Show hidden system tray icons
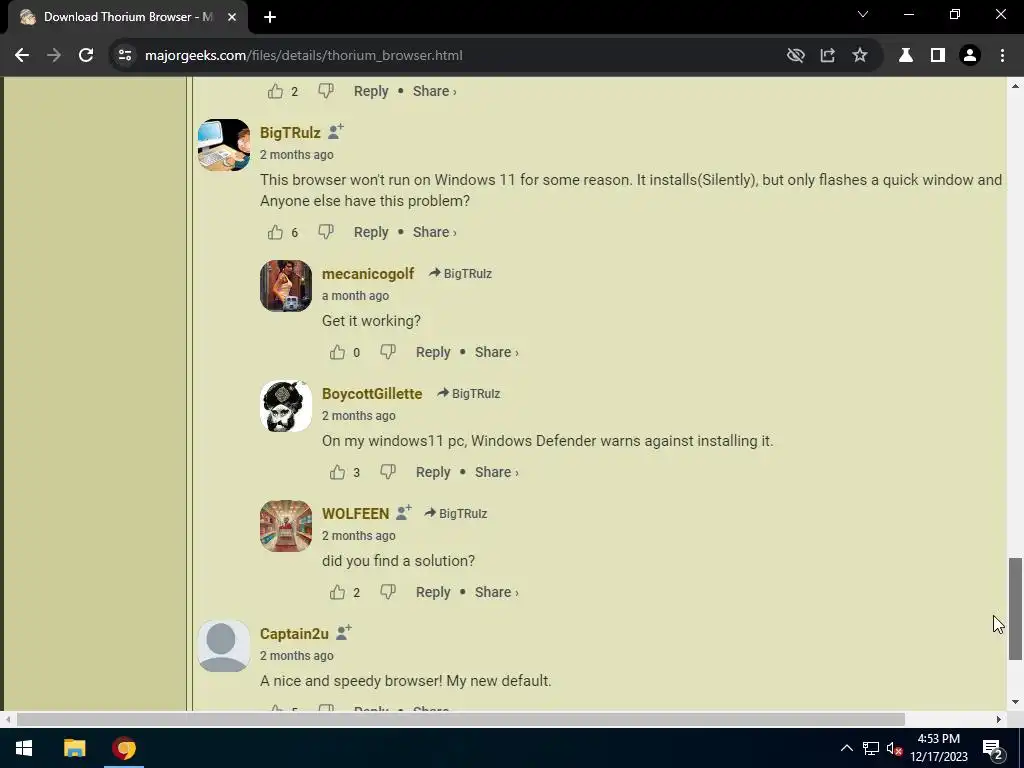Screen dimensions: 1024x768 pyautogui.click(x=846, y=749)
